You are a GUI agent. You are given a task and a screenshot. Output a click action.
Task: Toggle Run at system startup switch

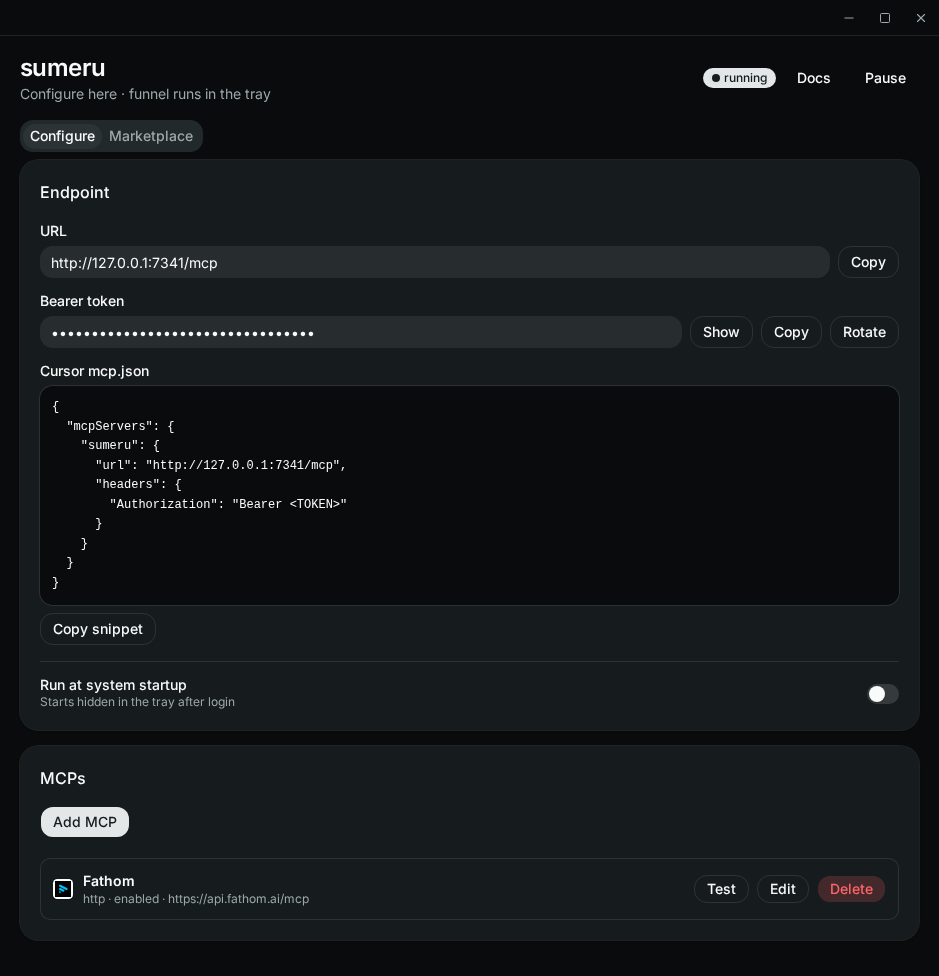883,693
